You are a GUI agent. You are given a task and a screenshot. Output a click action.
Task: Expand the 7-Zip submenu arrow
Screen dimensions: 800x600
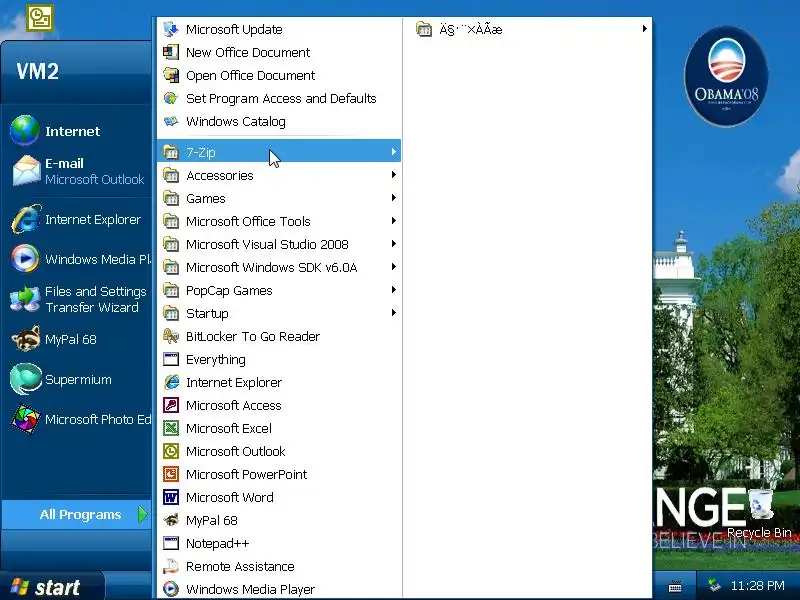point(393,152)
